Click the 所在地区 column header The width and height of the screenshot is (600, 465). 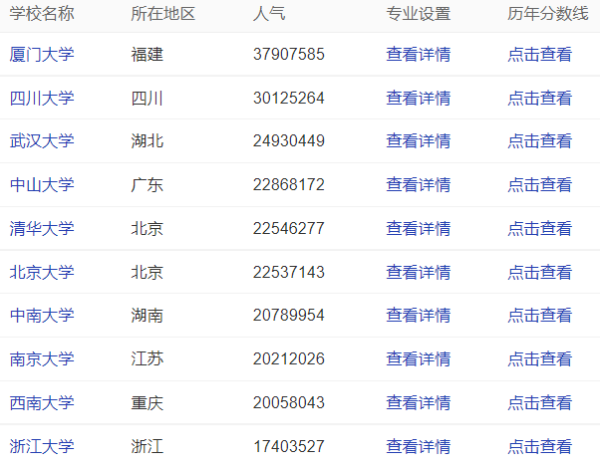pyautogui.click(x=163, y=14)
